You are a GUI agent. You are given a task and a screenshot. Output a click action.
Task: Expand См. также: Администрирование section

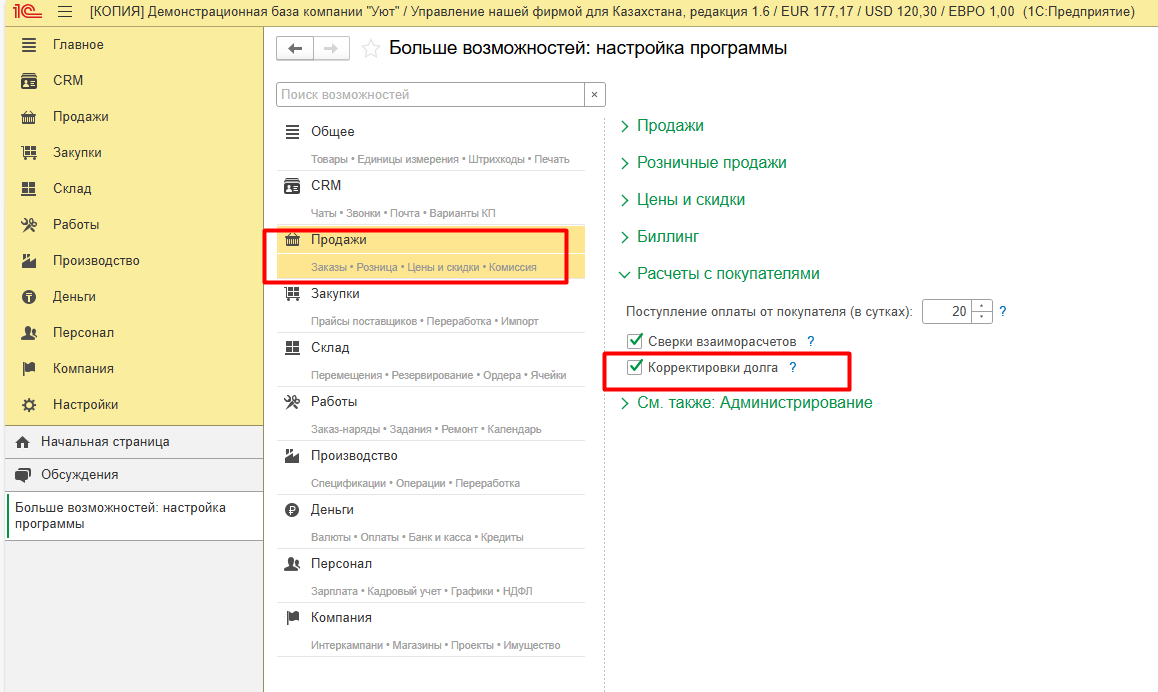pyautogui.click(x=753, y=403)
